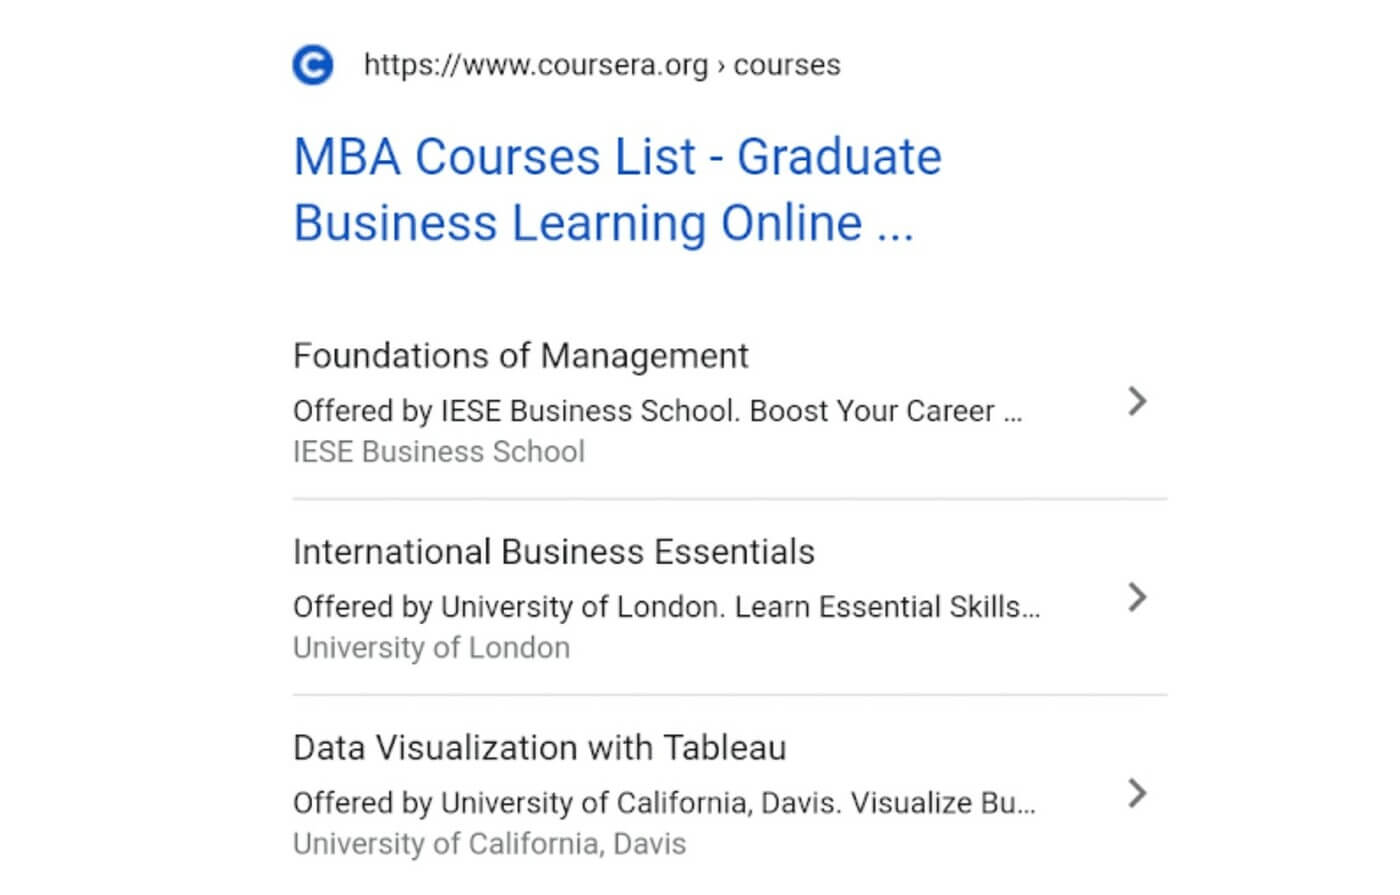Viewport: 1400px width, 895px height.
Task: Click the 'courses' breadcrumb segment
Action: pos(787,65)
